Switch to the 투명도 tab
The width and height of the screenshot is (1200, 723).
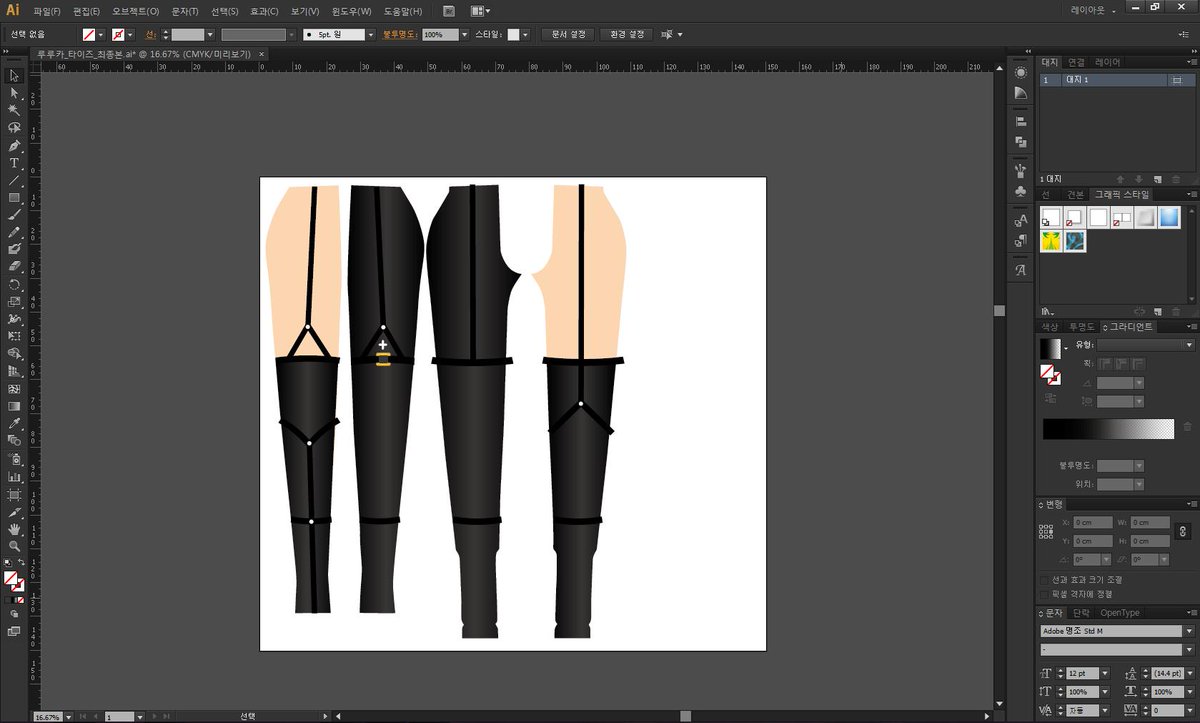(x=1080, y=327)
